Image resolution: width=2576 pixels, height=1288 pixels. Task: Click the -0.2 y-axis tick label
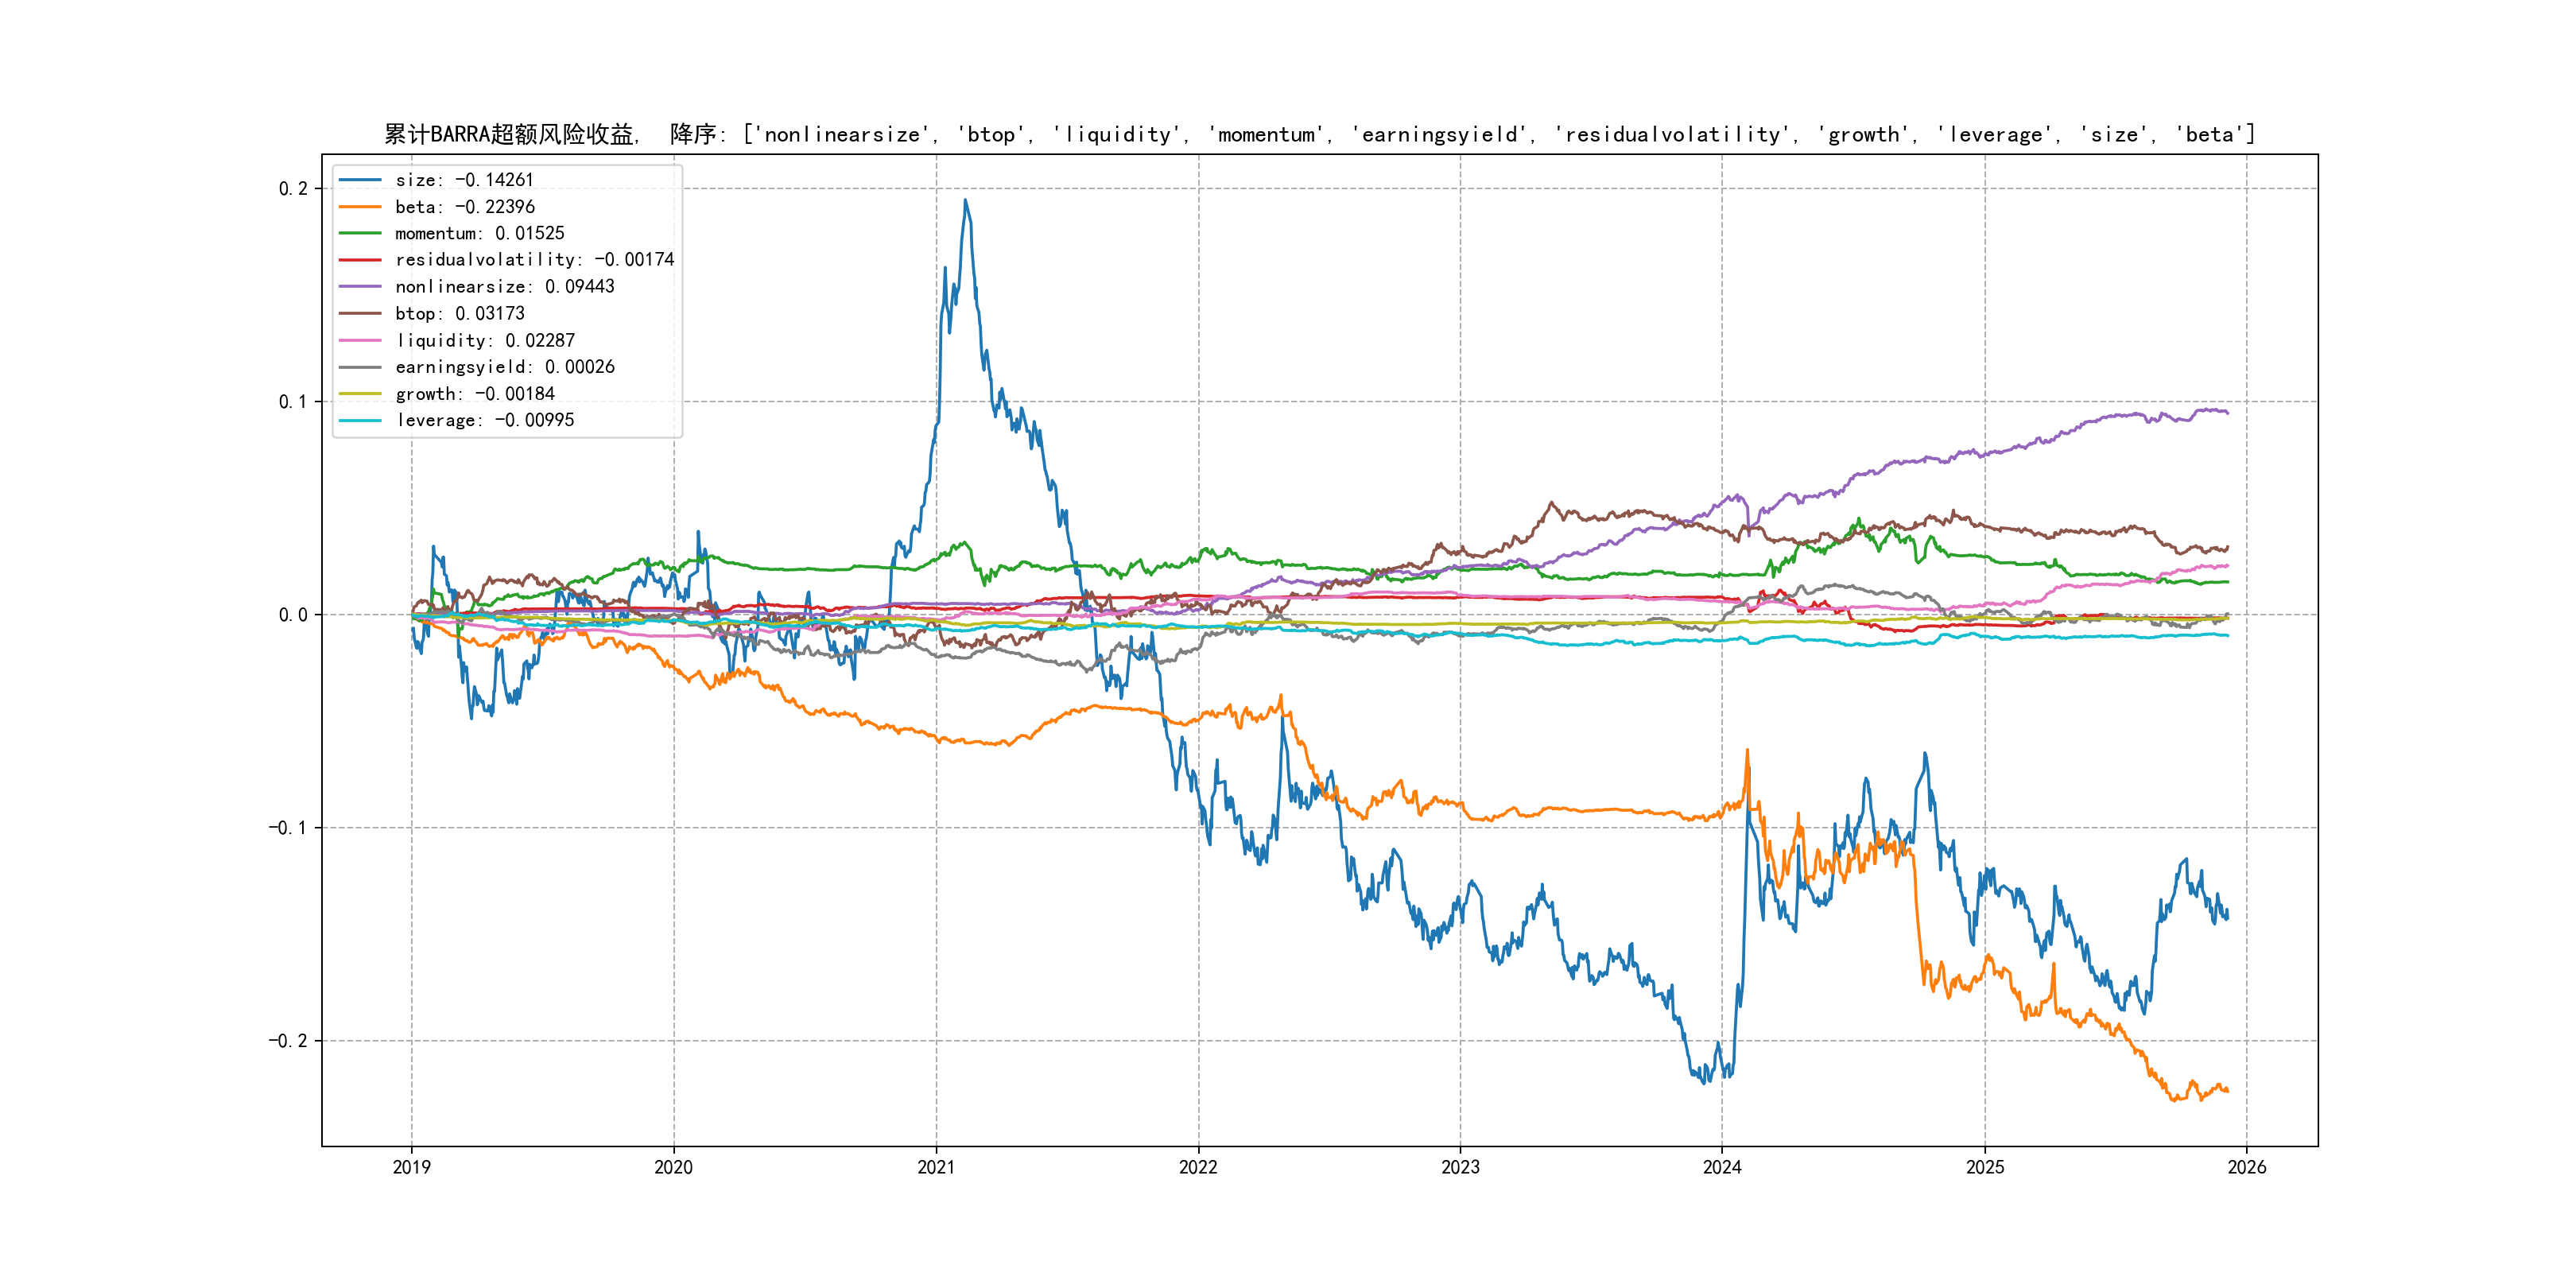pos(288,1041)
